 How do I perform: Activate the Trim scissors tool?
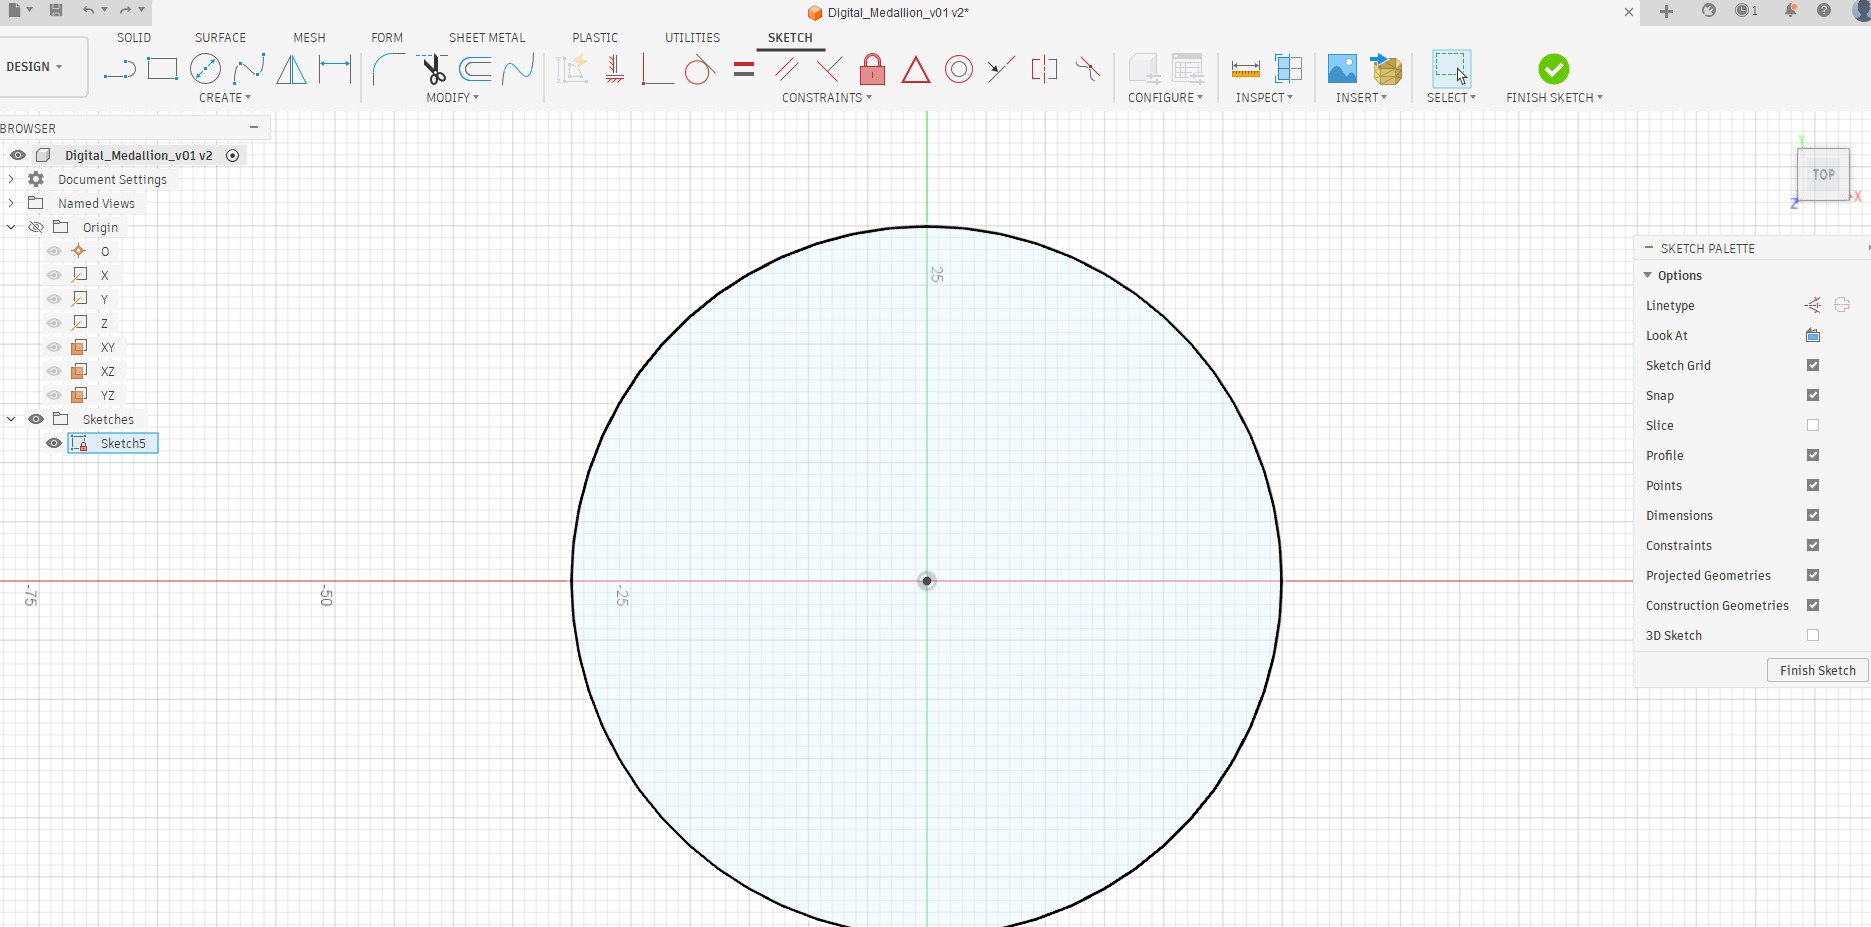[433, 69]
